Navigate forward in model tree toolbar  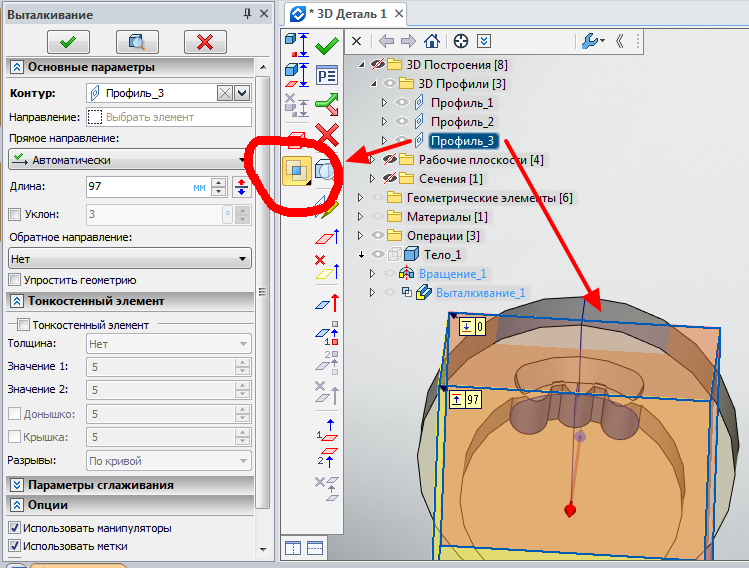tap(408, 41)
